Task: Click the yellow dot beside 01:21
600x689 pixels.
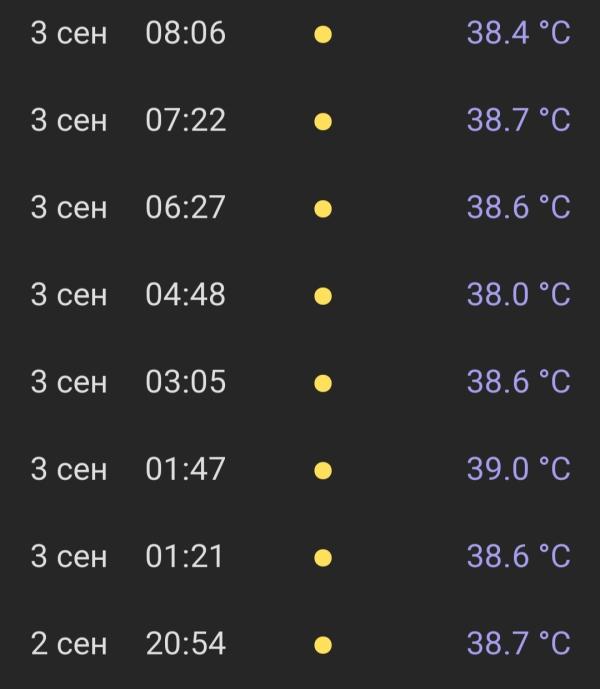Action: point(323,558)
